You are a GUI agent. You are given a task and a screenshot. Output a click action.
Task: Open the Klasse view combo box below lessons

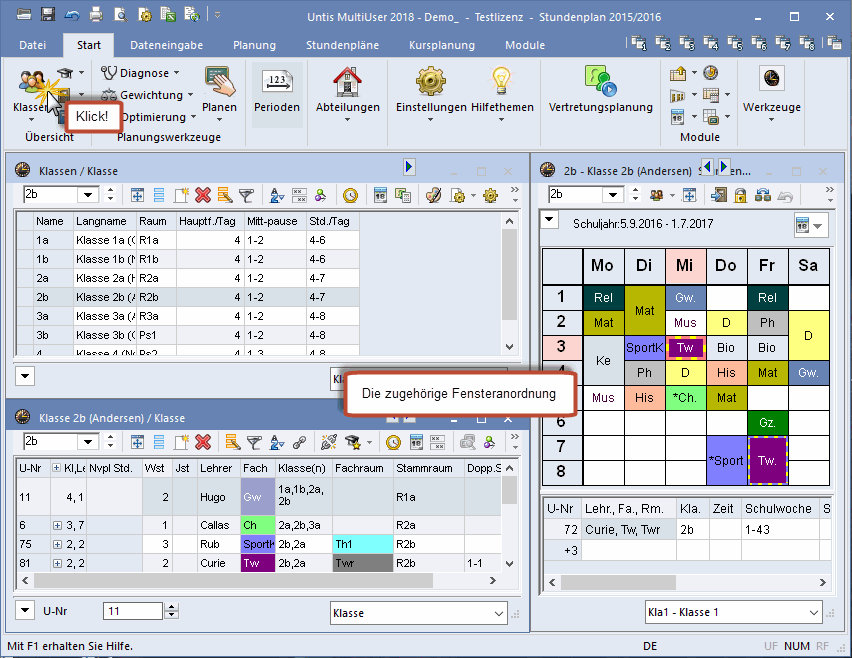(418, 613)
